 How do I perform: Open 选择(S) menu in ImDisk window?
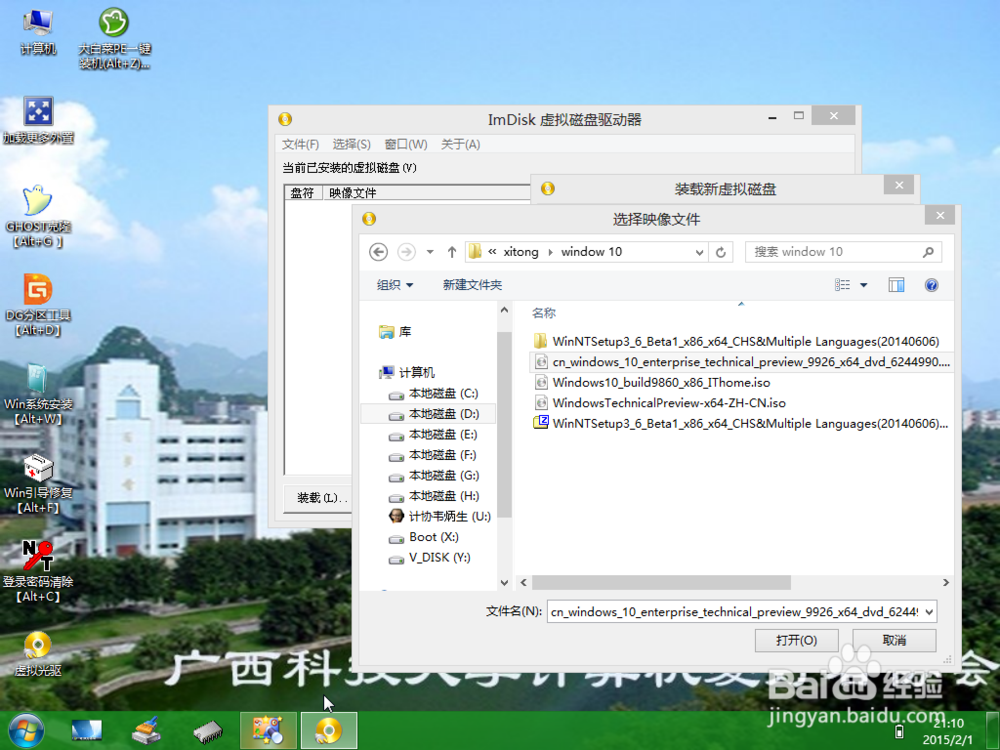[x=351, y=145]
